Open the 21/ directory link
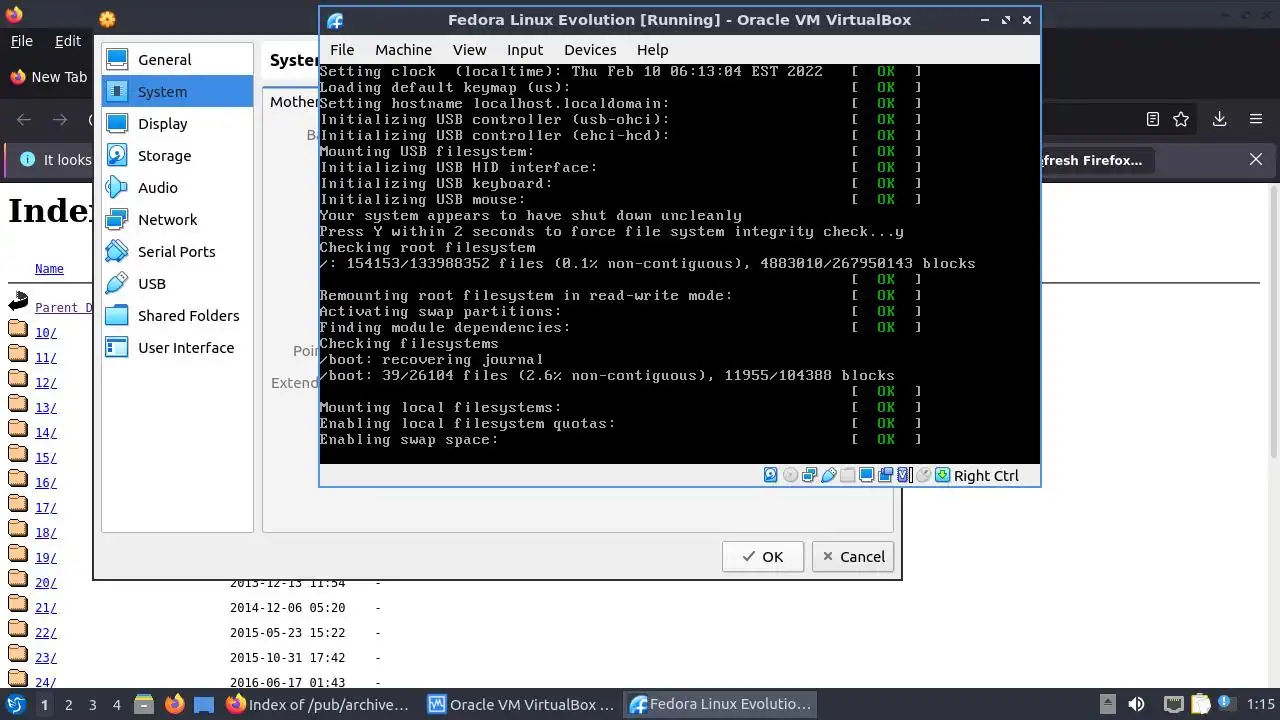Image resolution: width=1280 pixels, height=720 pixels. tap(46, 608)
